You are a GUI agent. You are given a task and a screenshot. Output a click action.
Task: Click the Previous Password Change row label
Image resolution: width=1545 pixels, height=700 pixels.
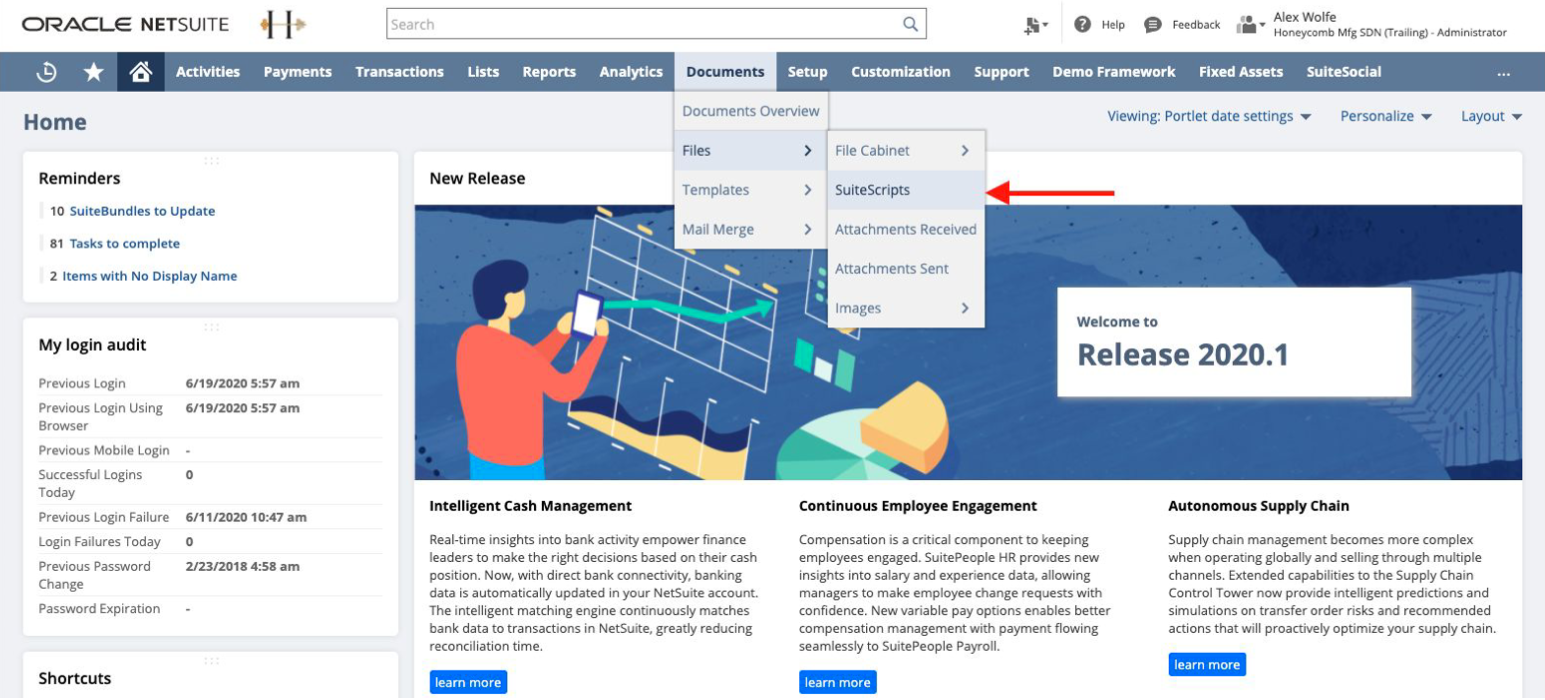tap(95, 575)
